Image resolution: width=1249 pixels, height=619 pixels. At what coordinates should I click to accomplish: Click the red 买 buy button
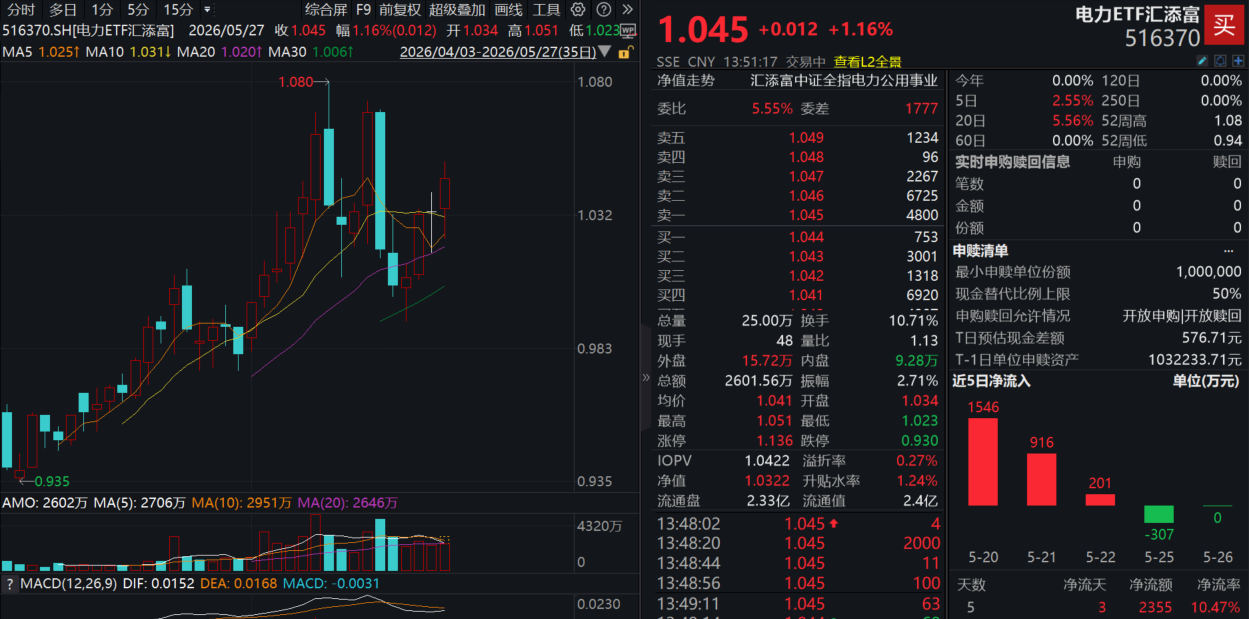(1224, 24)
